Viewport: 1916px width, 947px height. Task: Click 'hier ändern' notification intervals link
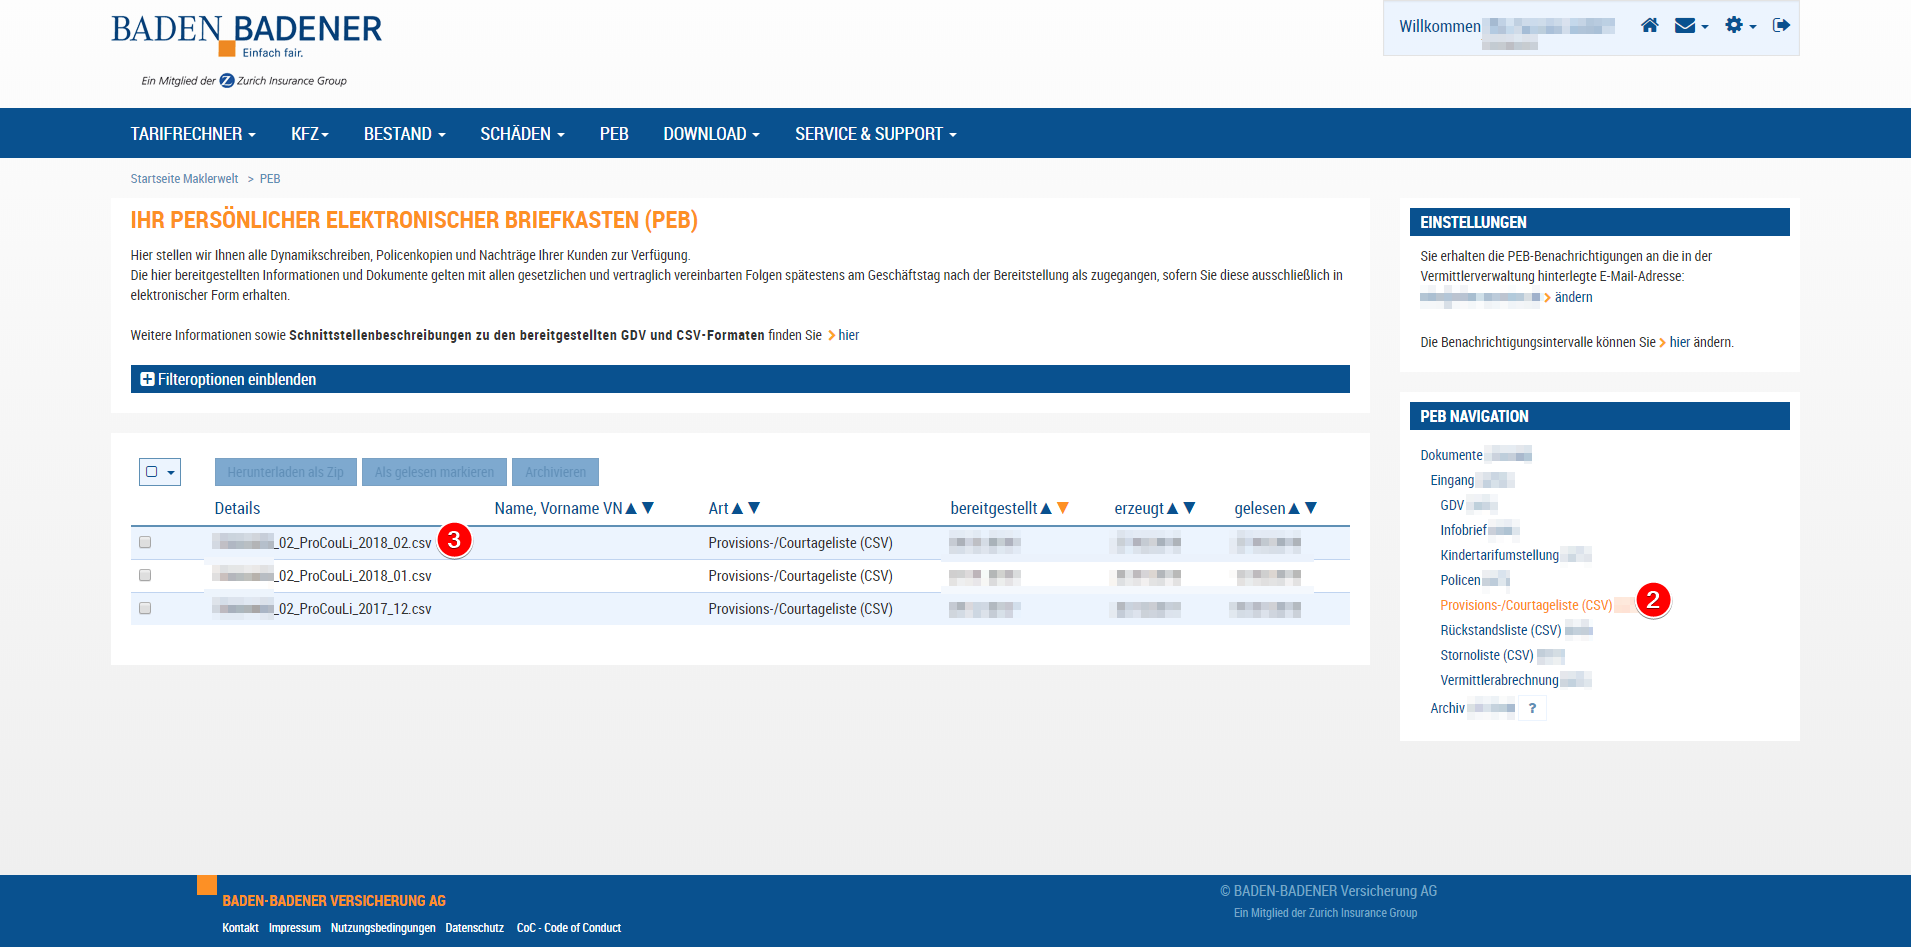click(1700, 342)
